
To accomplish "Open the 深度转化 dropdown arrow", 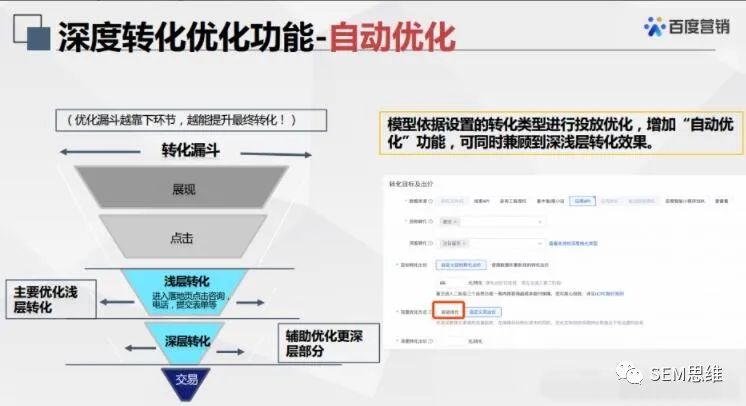I will pos(540,243).
